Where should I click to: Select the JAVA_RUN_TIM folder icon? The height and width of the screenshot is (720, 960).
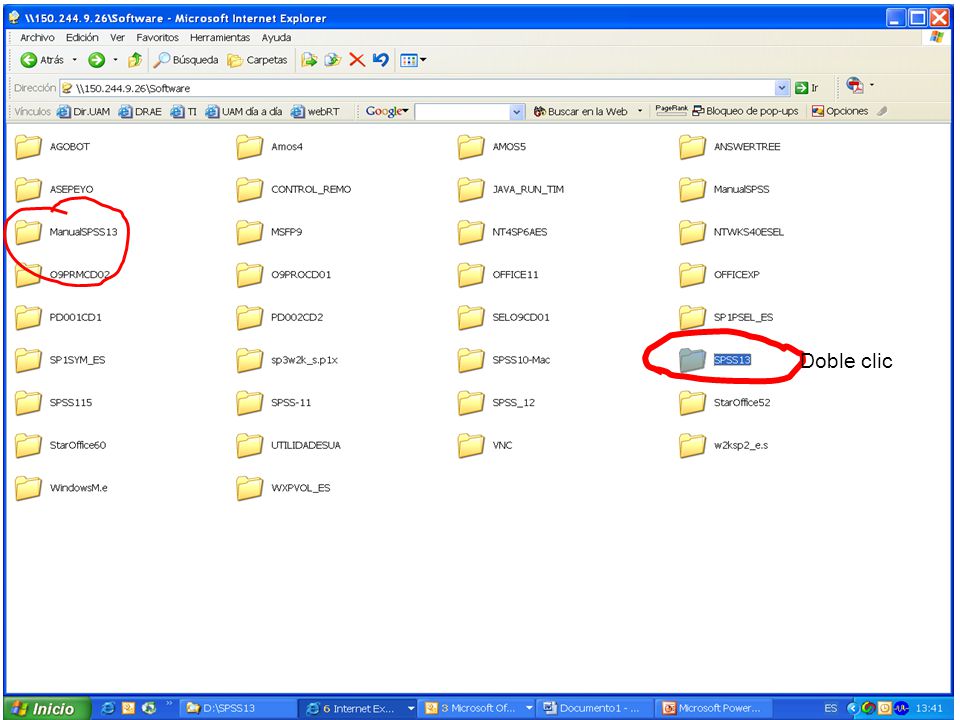pyautogui.click(x=471, y=190)
